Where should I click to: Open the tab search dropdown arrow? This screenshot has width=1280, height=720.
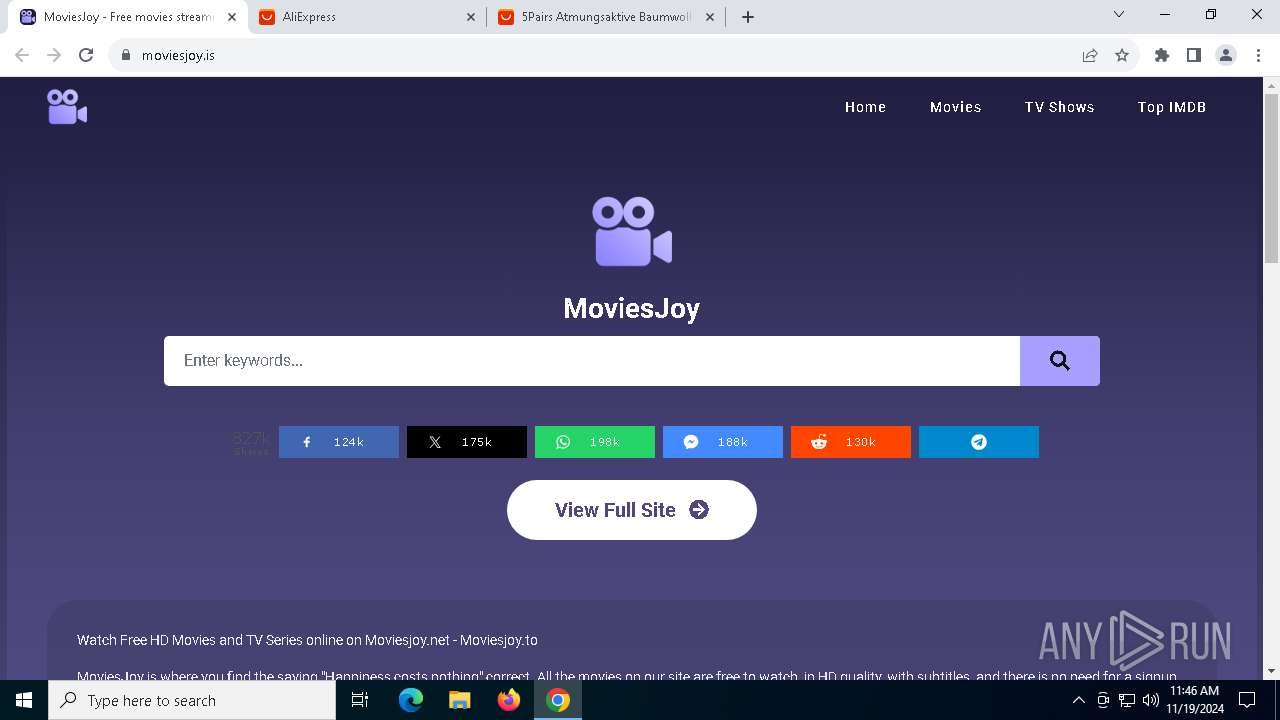[1119, 14]
